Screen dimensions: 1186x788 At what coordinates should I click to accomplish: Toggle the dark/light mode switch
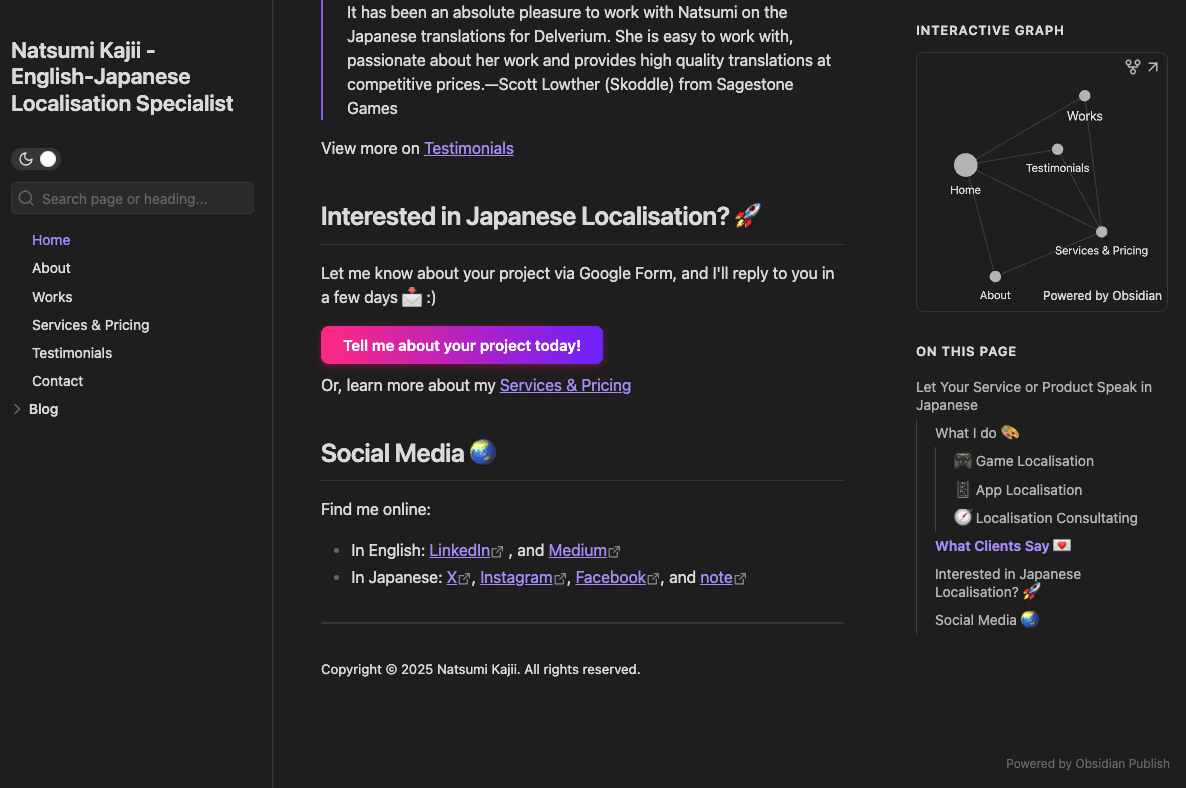click(x=36, y=159)
